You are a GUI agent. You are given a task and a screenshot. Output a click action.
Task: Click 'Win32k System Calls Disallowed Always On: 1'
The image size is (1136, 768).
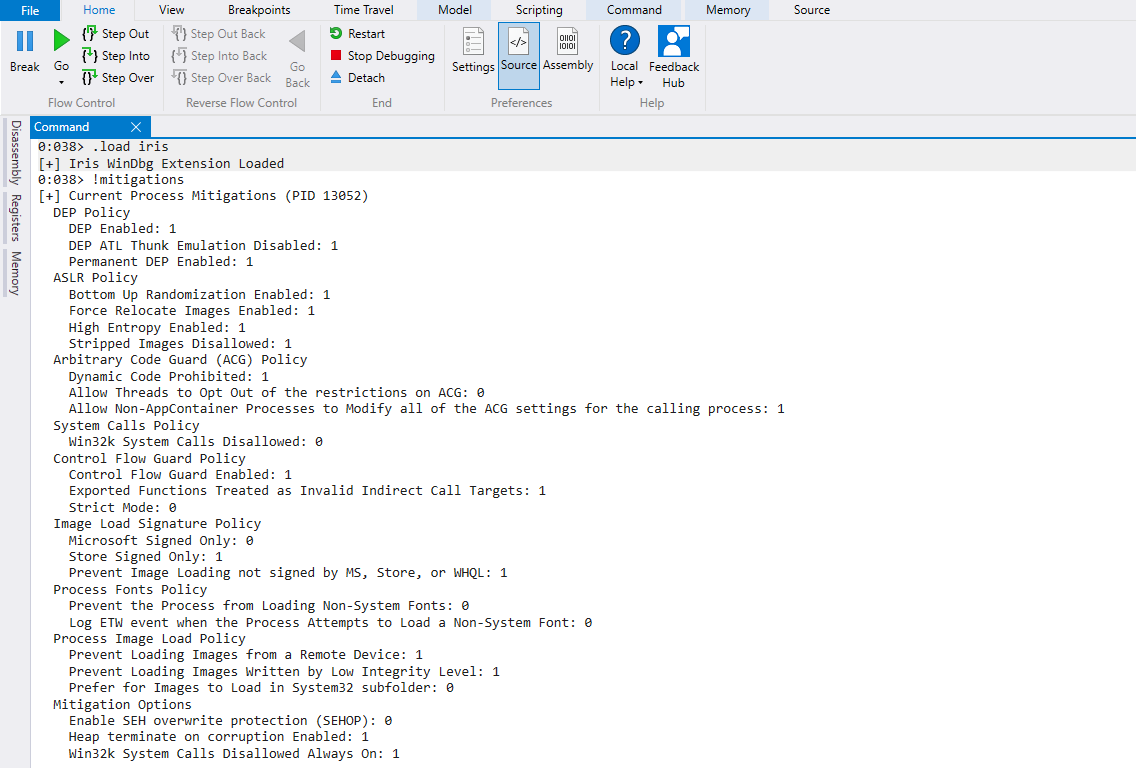pyautogui.click(x=234, y=754)
